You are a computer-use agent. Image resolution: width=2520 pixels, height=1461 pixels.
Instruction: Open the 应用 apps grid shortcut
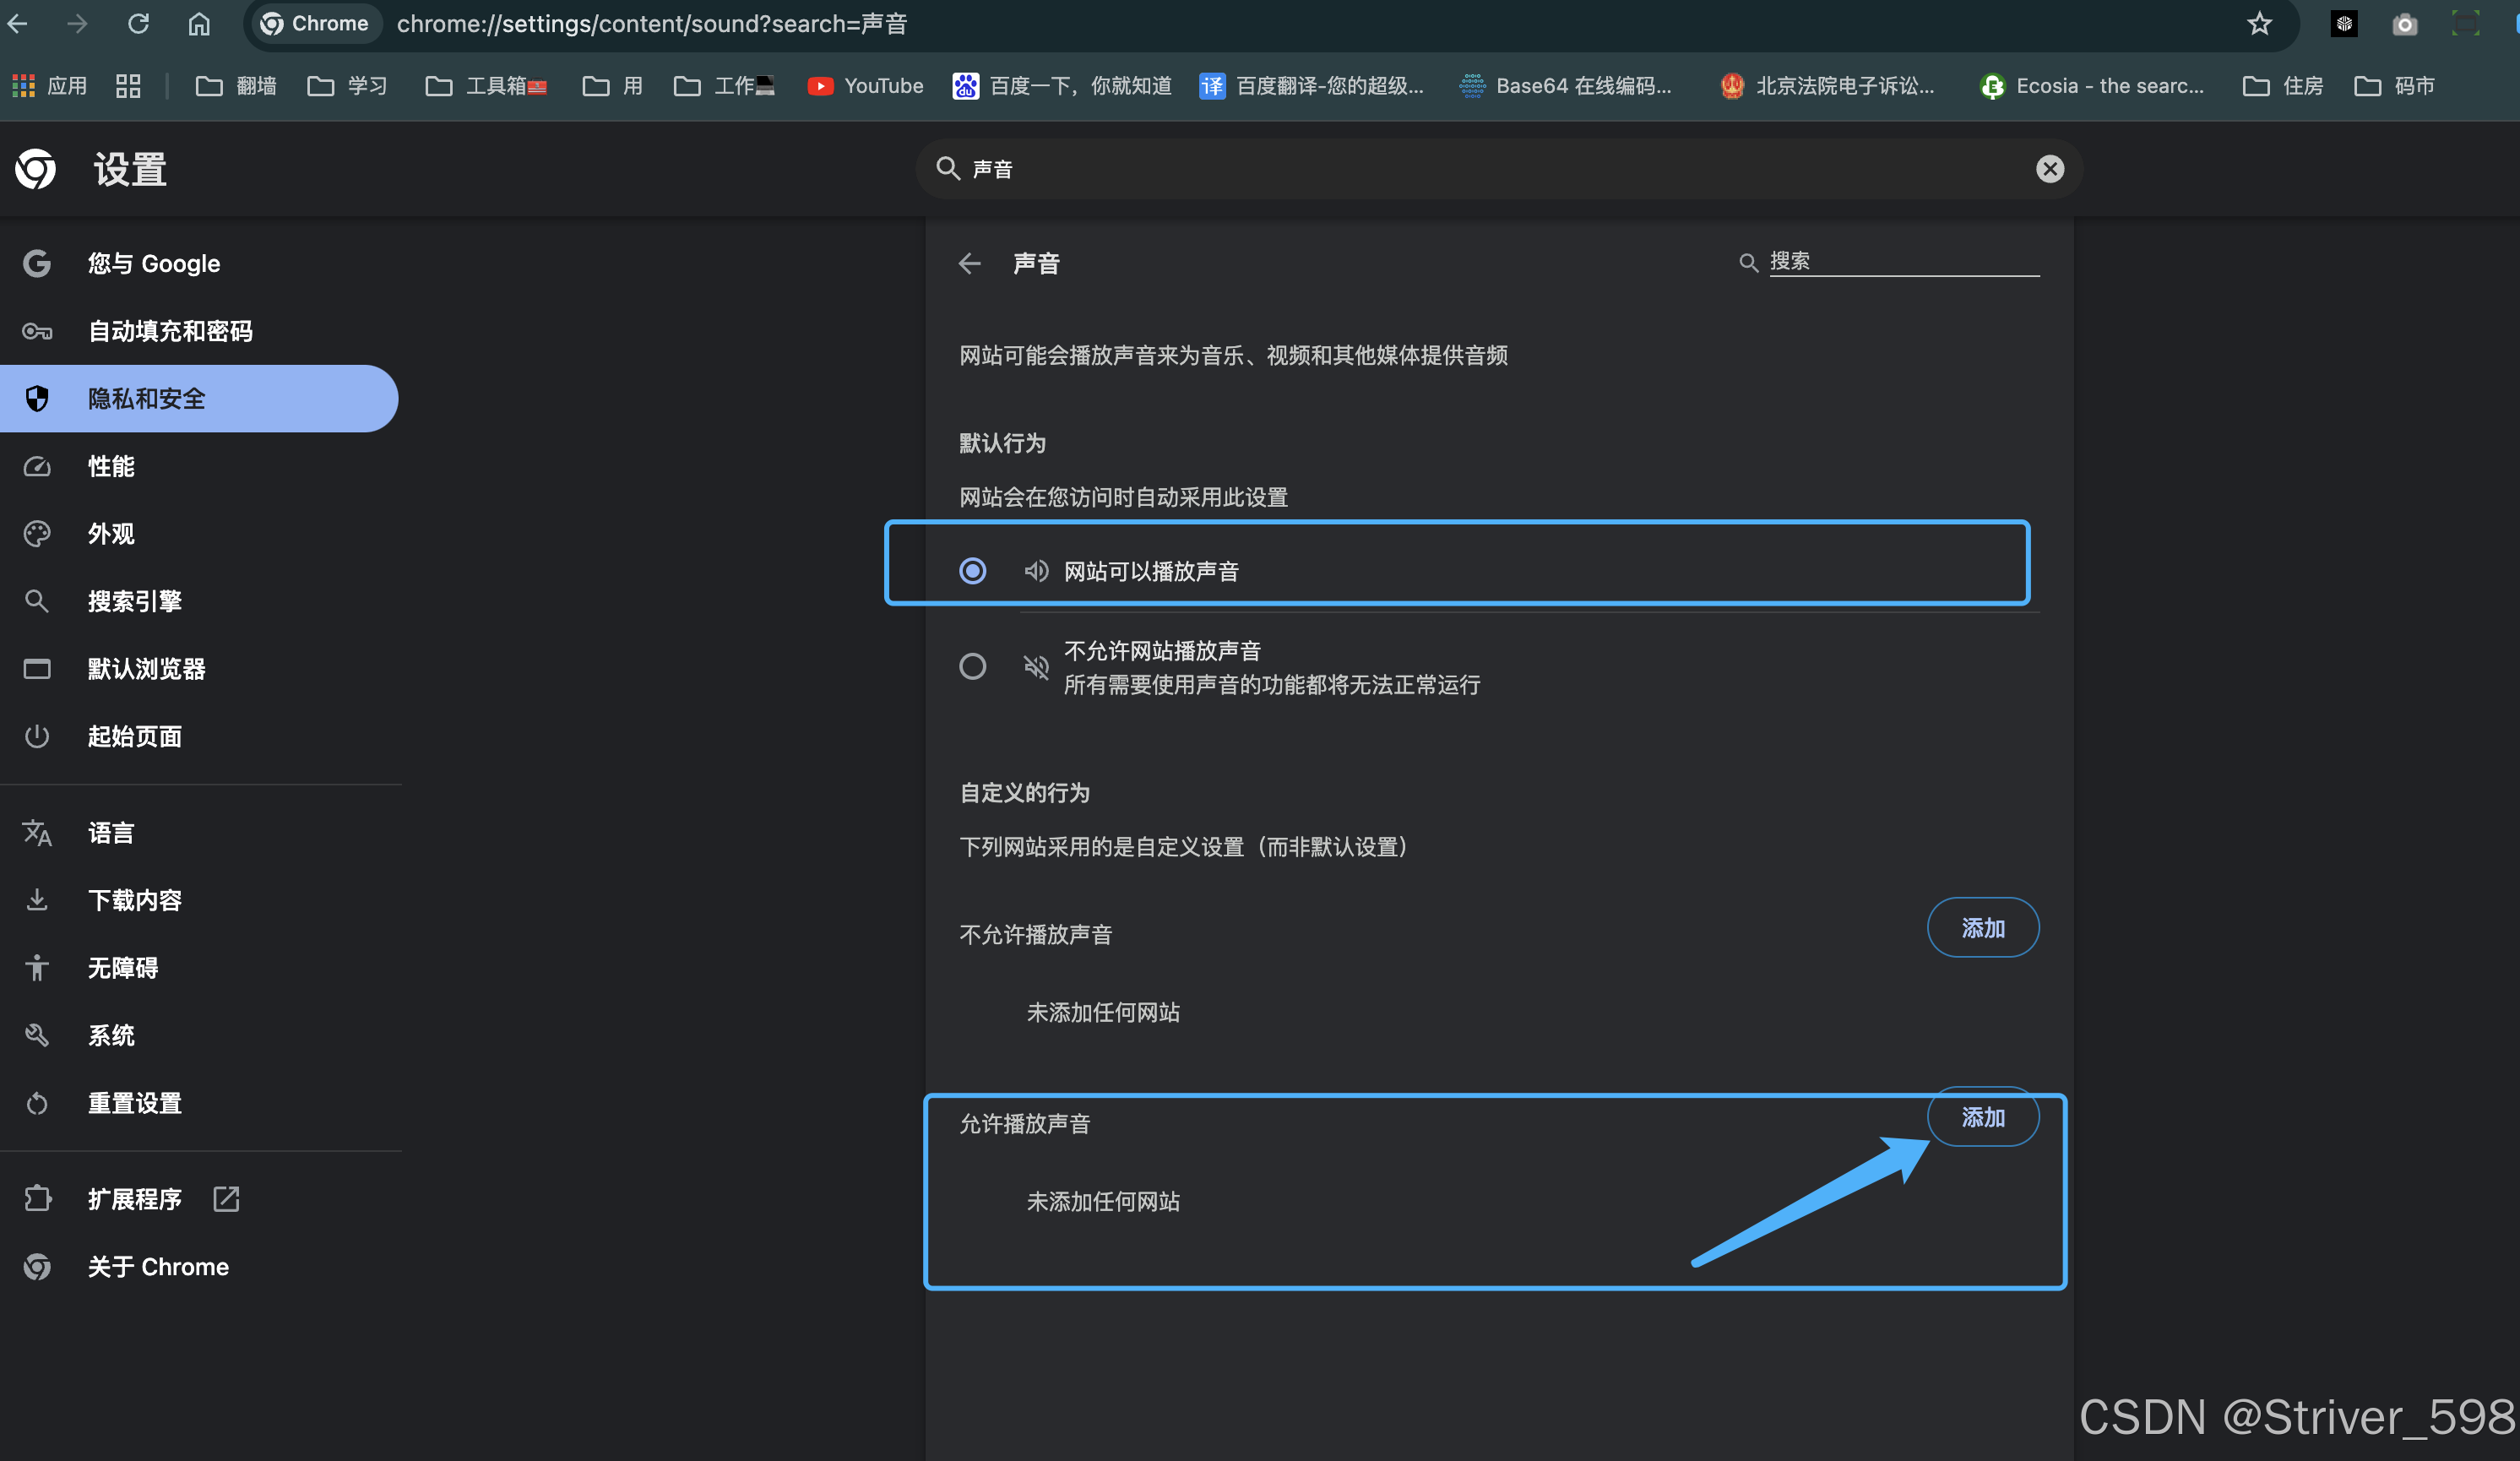pyautogui.click(x=50, y=86)
